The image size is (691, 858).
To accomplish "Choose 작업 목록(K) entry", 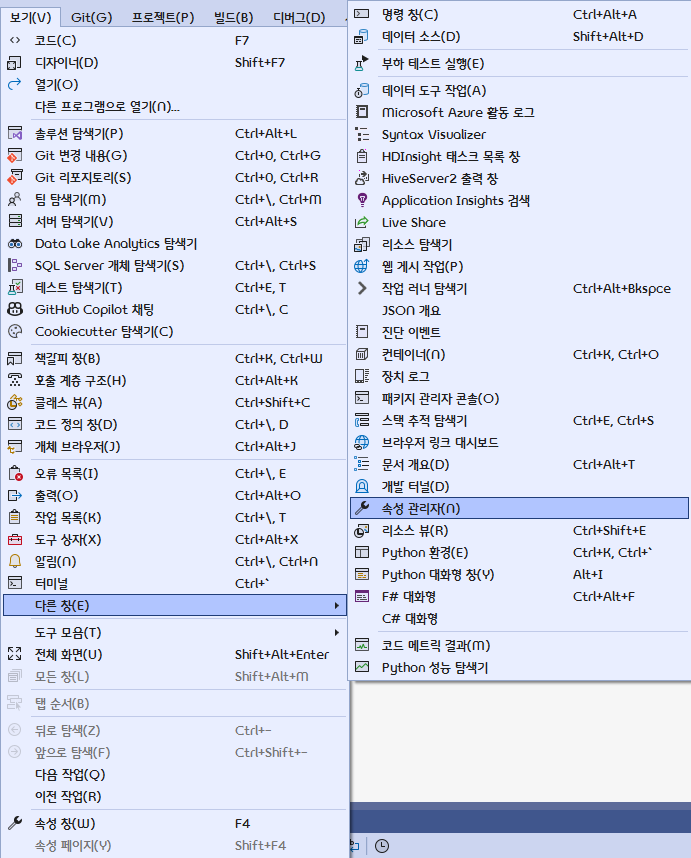I will click(175, 518).
